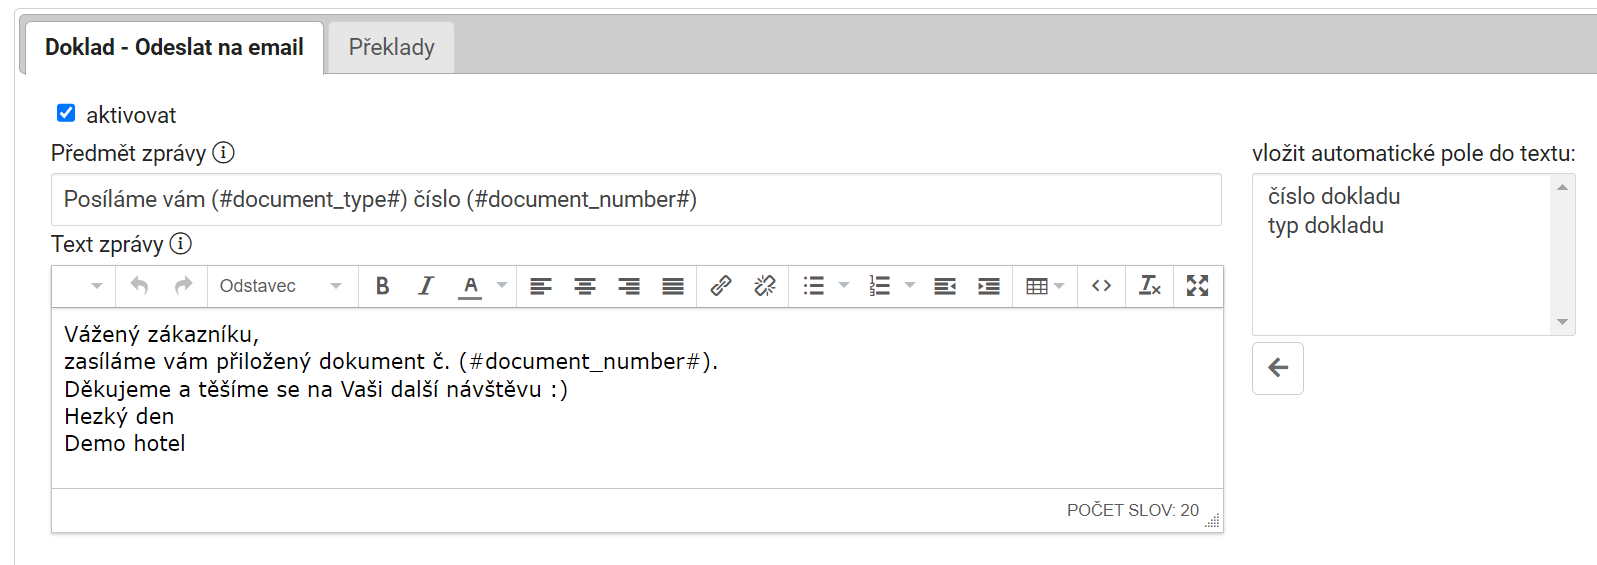Justify the paragraph text
Screen dimensions: 1597x565
click(x=673, y=286)
